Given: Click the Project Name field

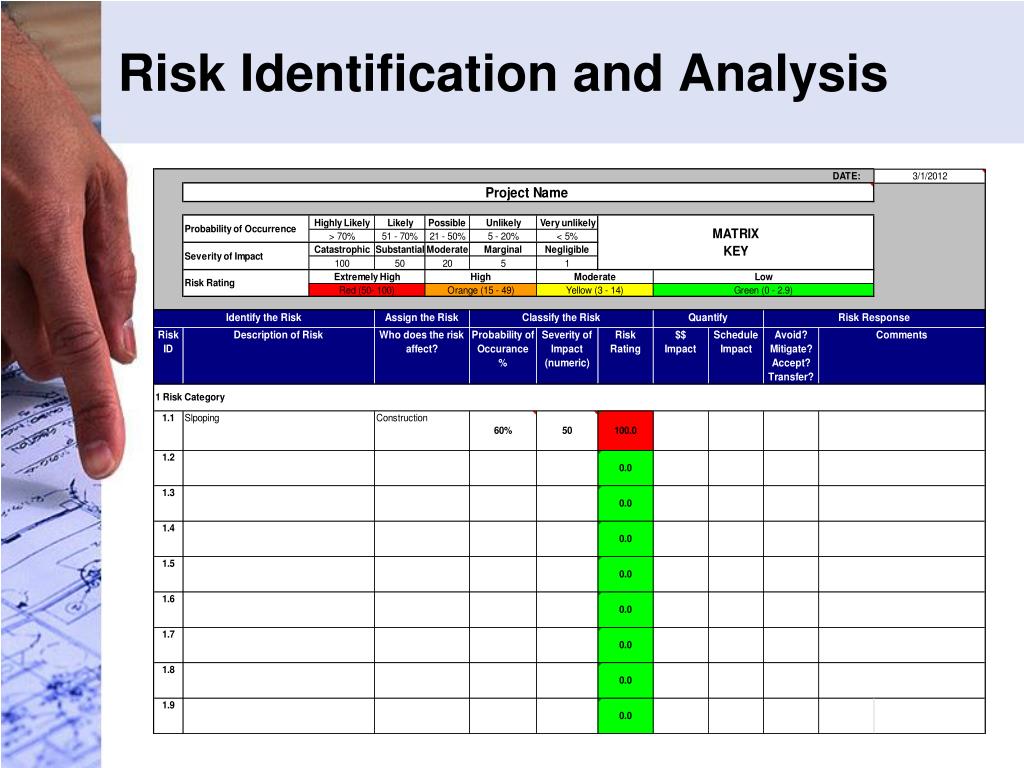Looking at the screenshot, I should point(528,193).
